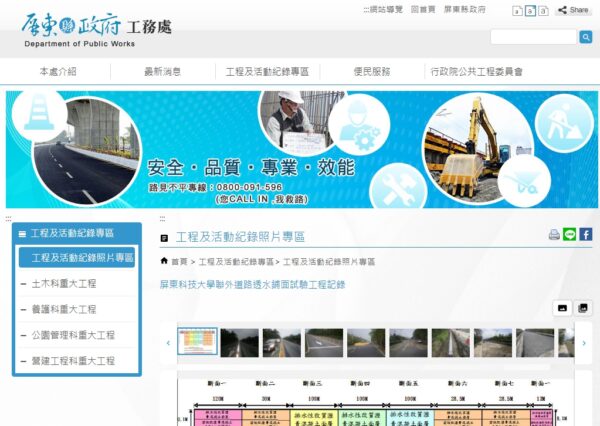Show previous thumbnails with left arrow
600x426 pixels.
[x=168, y=343]
